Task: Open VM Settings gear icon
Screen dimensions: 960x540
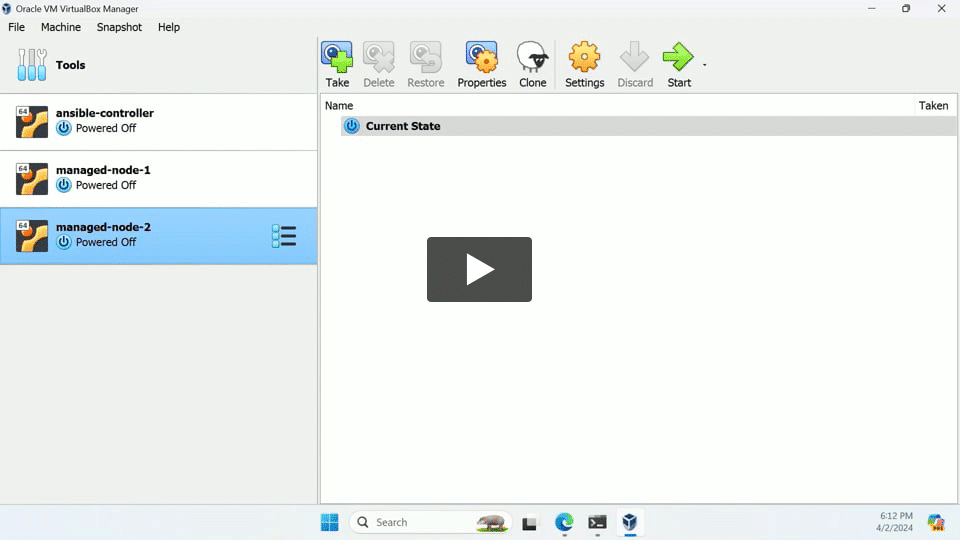Action: click(584, 58)
